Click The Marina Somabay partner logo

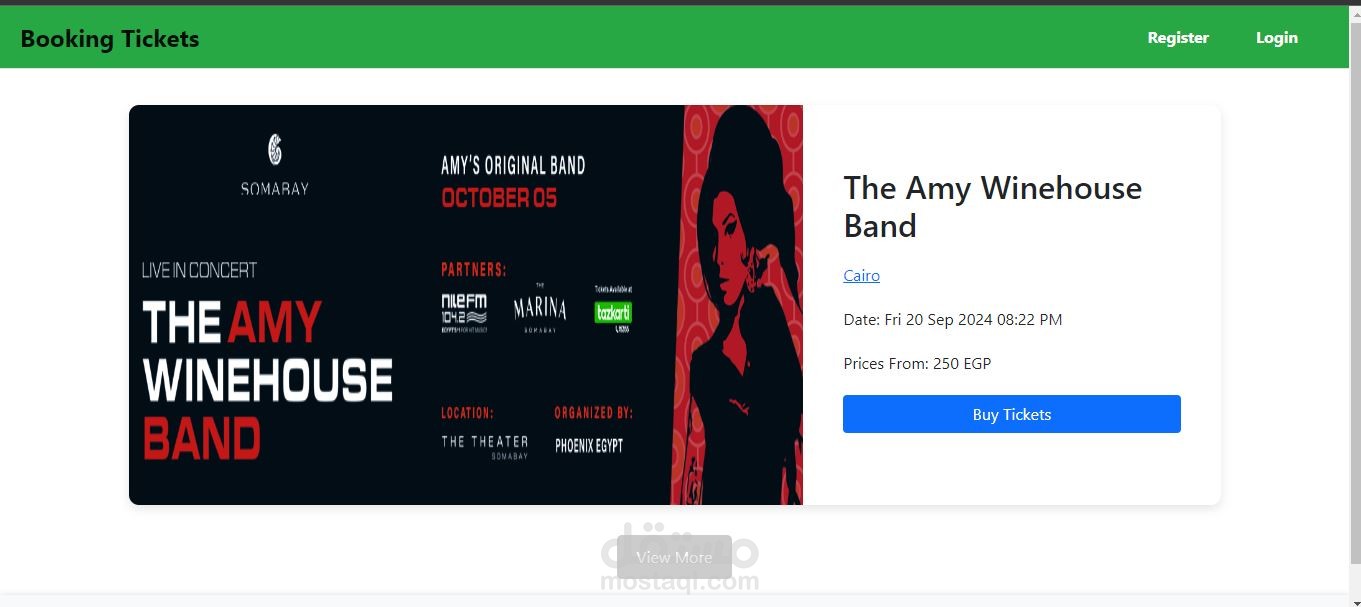540,308
